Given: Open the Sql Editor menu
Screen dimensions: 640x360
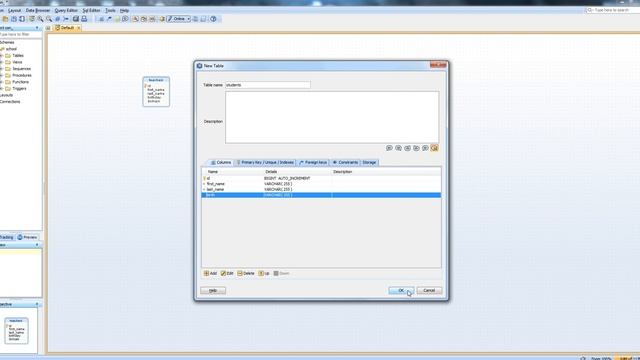Looking at the screenshot, I should pos(91,10).
